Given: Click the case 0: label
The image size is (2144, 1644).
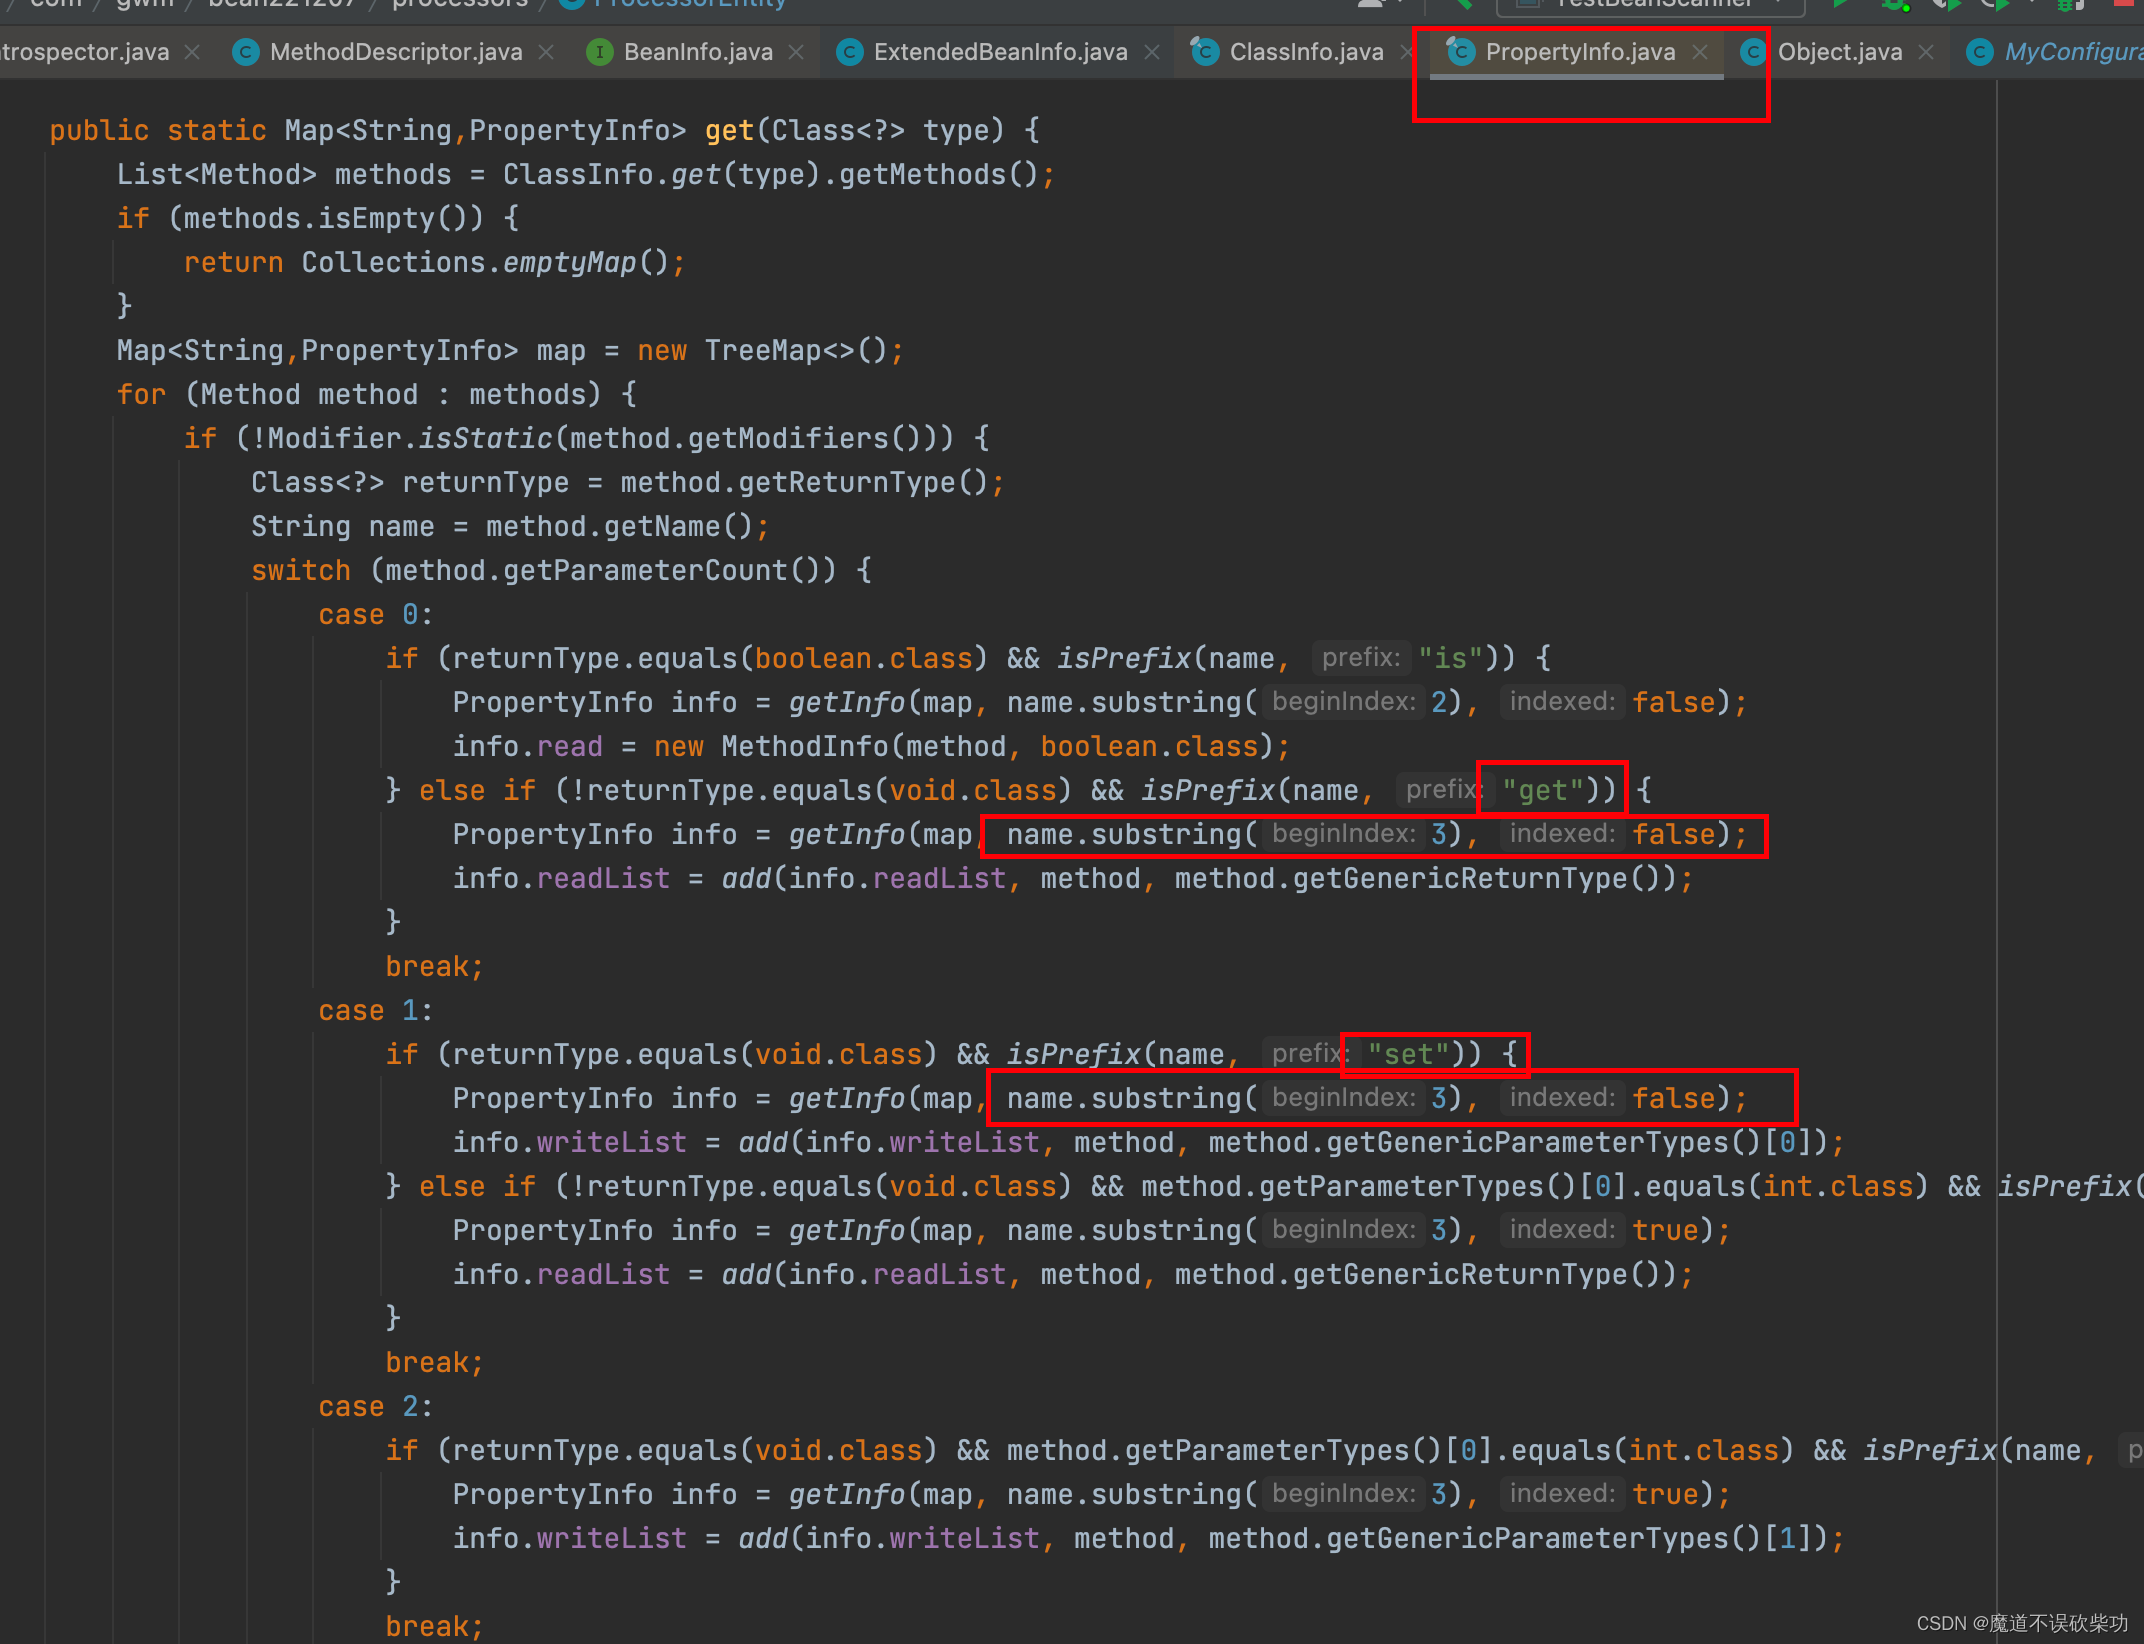Looking at the screenshot, I should coord(376,615).
